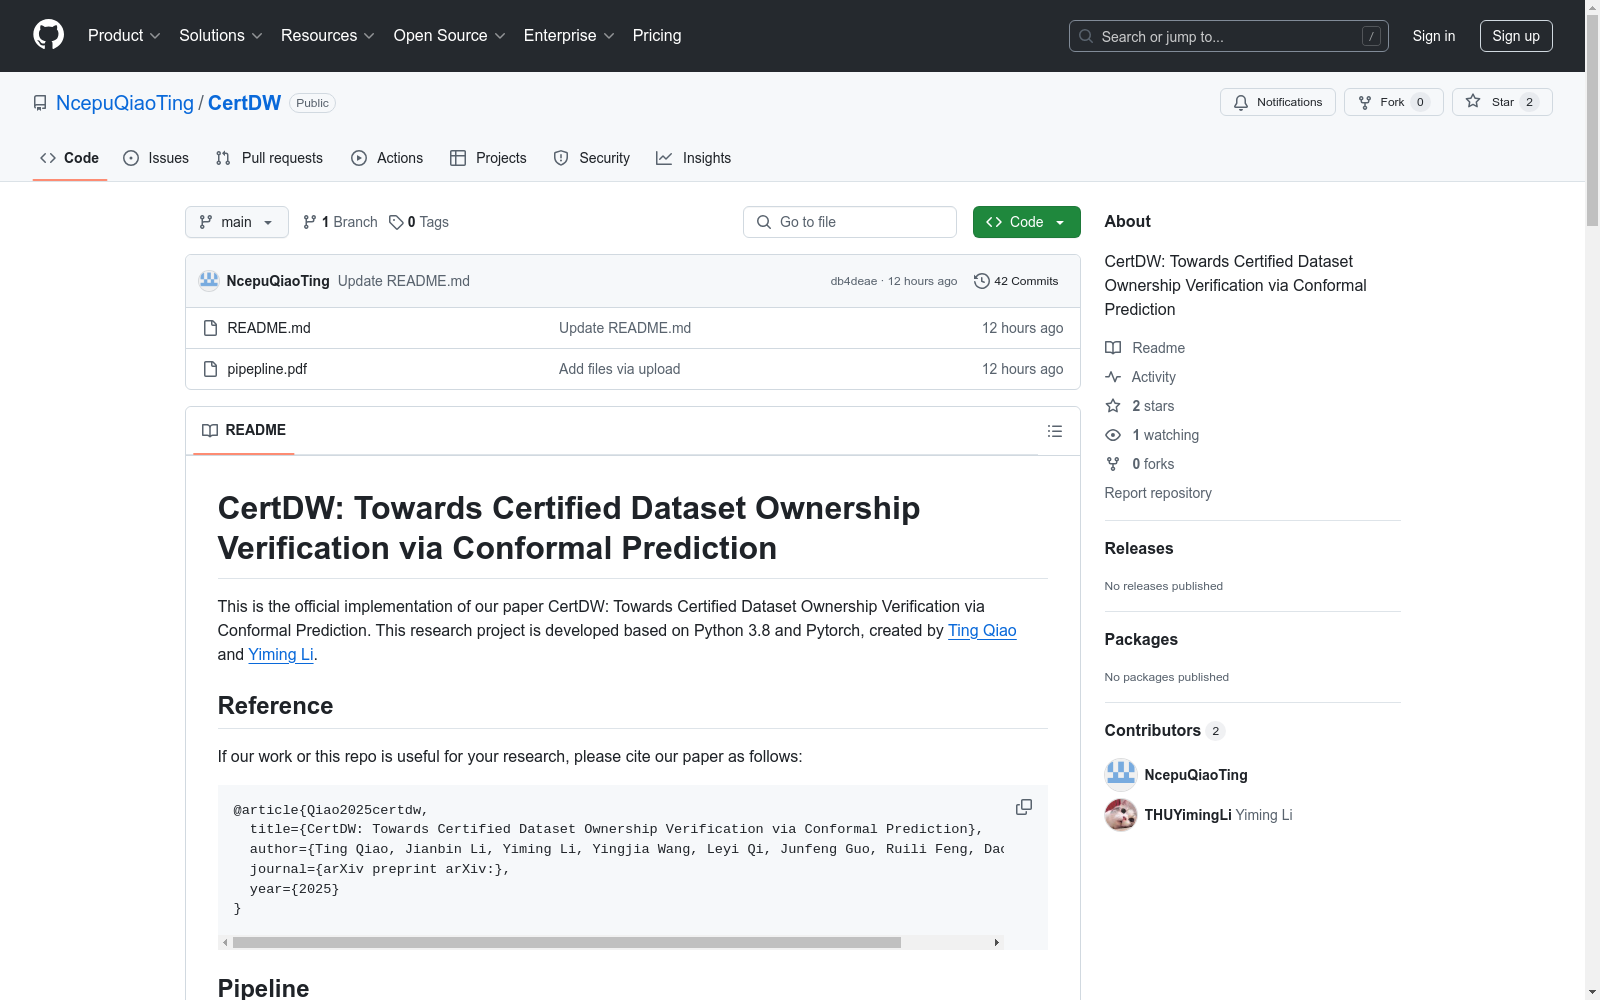Open the GitHub homepage logo
This screenshot has height=1000, width=1600.
[x=48, y=35]
